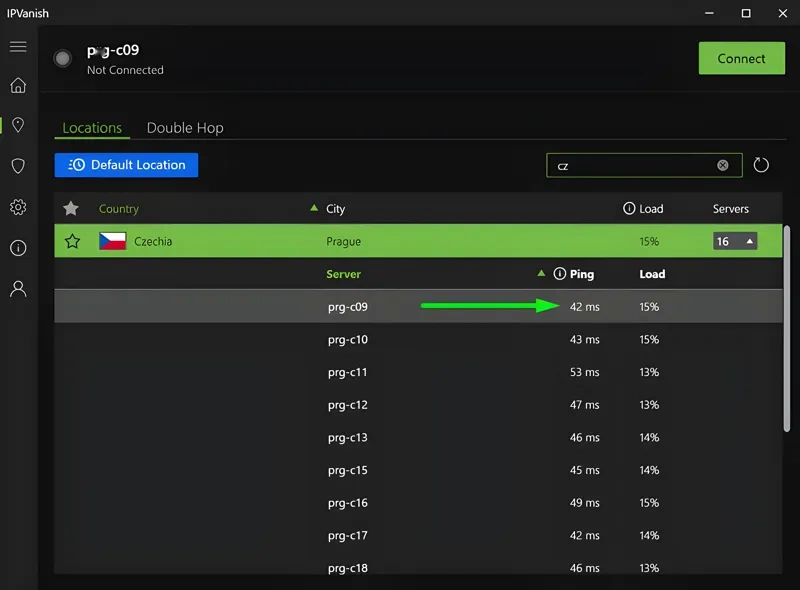Select server prg-c15
800x590 pixels.
[x=418, y=470]
